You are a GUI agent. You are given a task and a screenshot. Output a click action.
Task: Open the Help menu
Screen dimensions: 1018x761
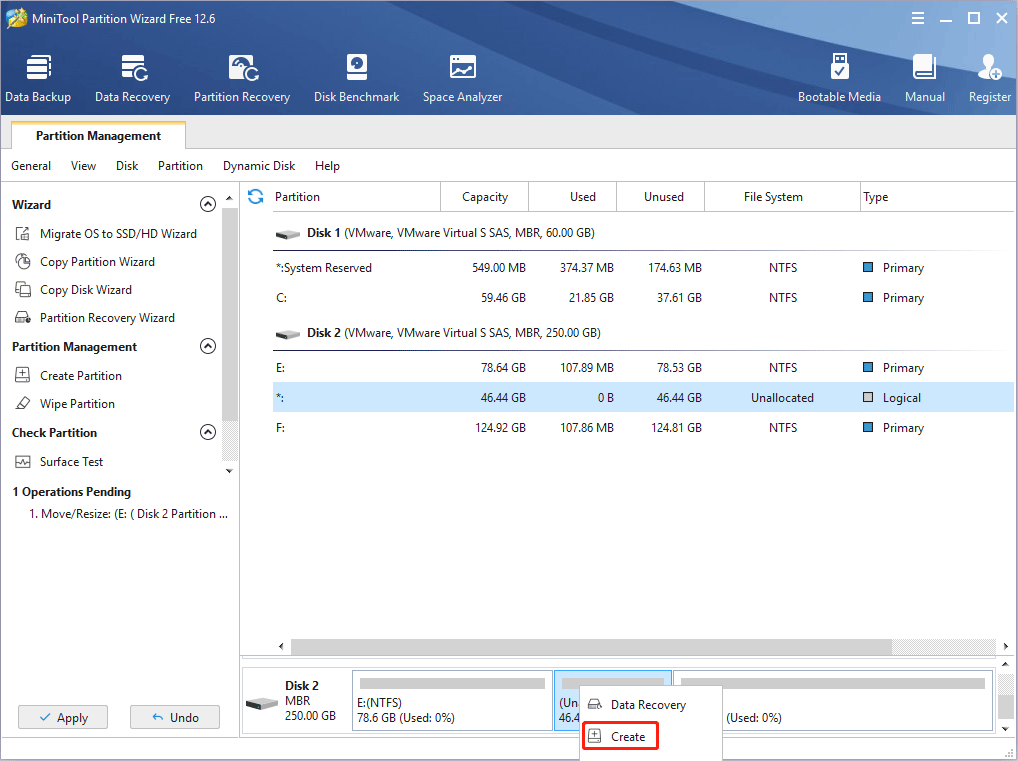pyautogui.click(x=327, y=166)
